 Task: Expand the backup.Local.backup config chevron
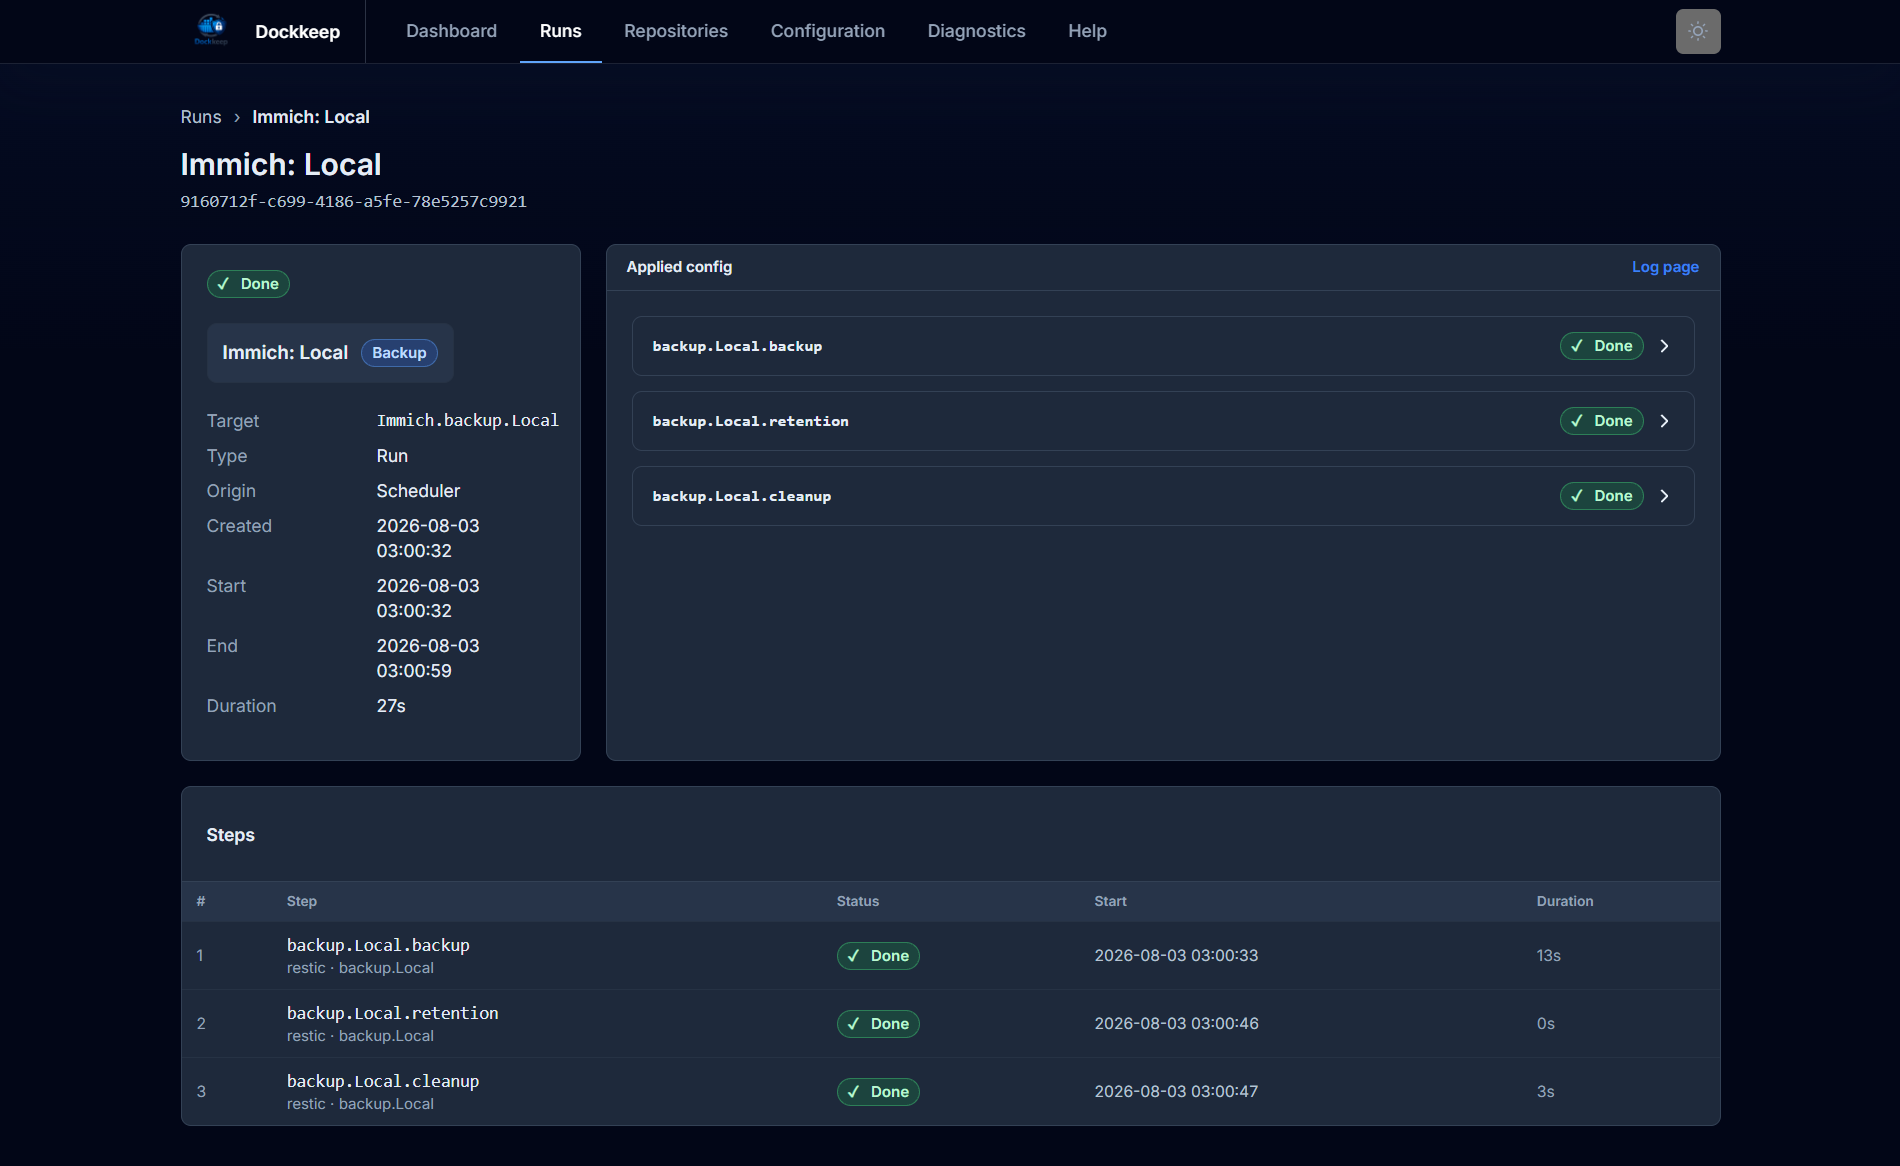[x=1665, y=346]
